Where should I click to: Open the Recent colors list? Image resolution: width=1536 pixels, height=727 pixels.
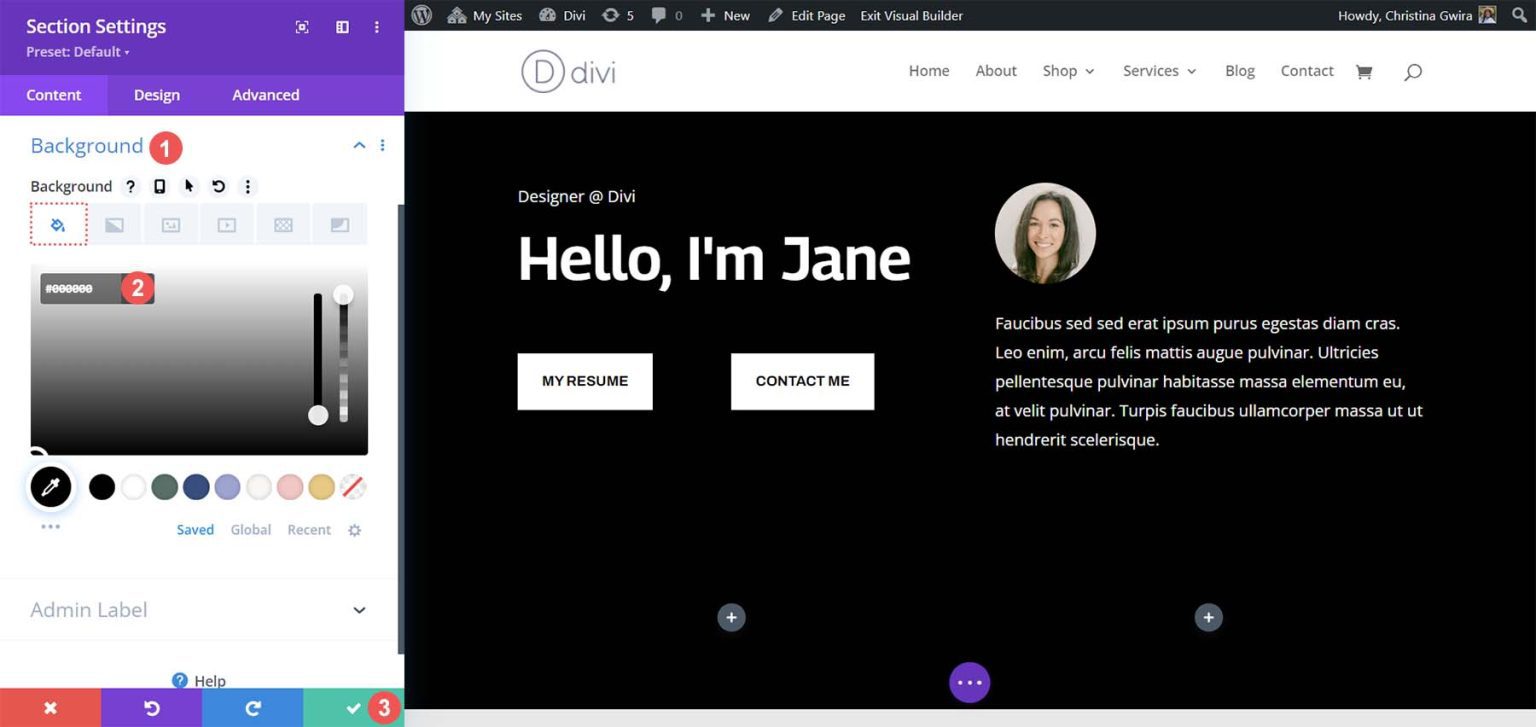[x=309, y=530]
